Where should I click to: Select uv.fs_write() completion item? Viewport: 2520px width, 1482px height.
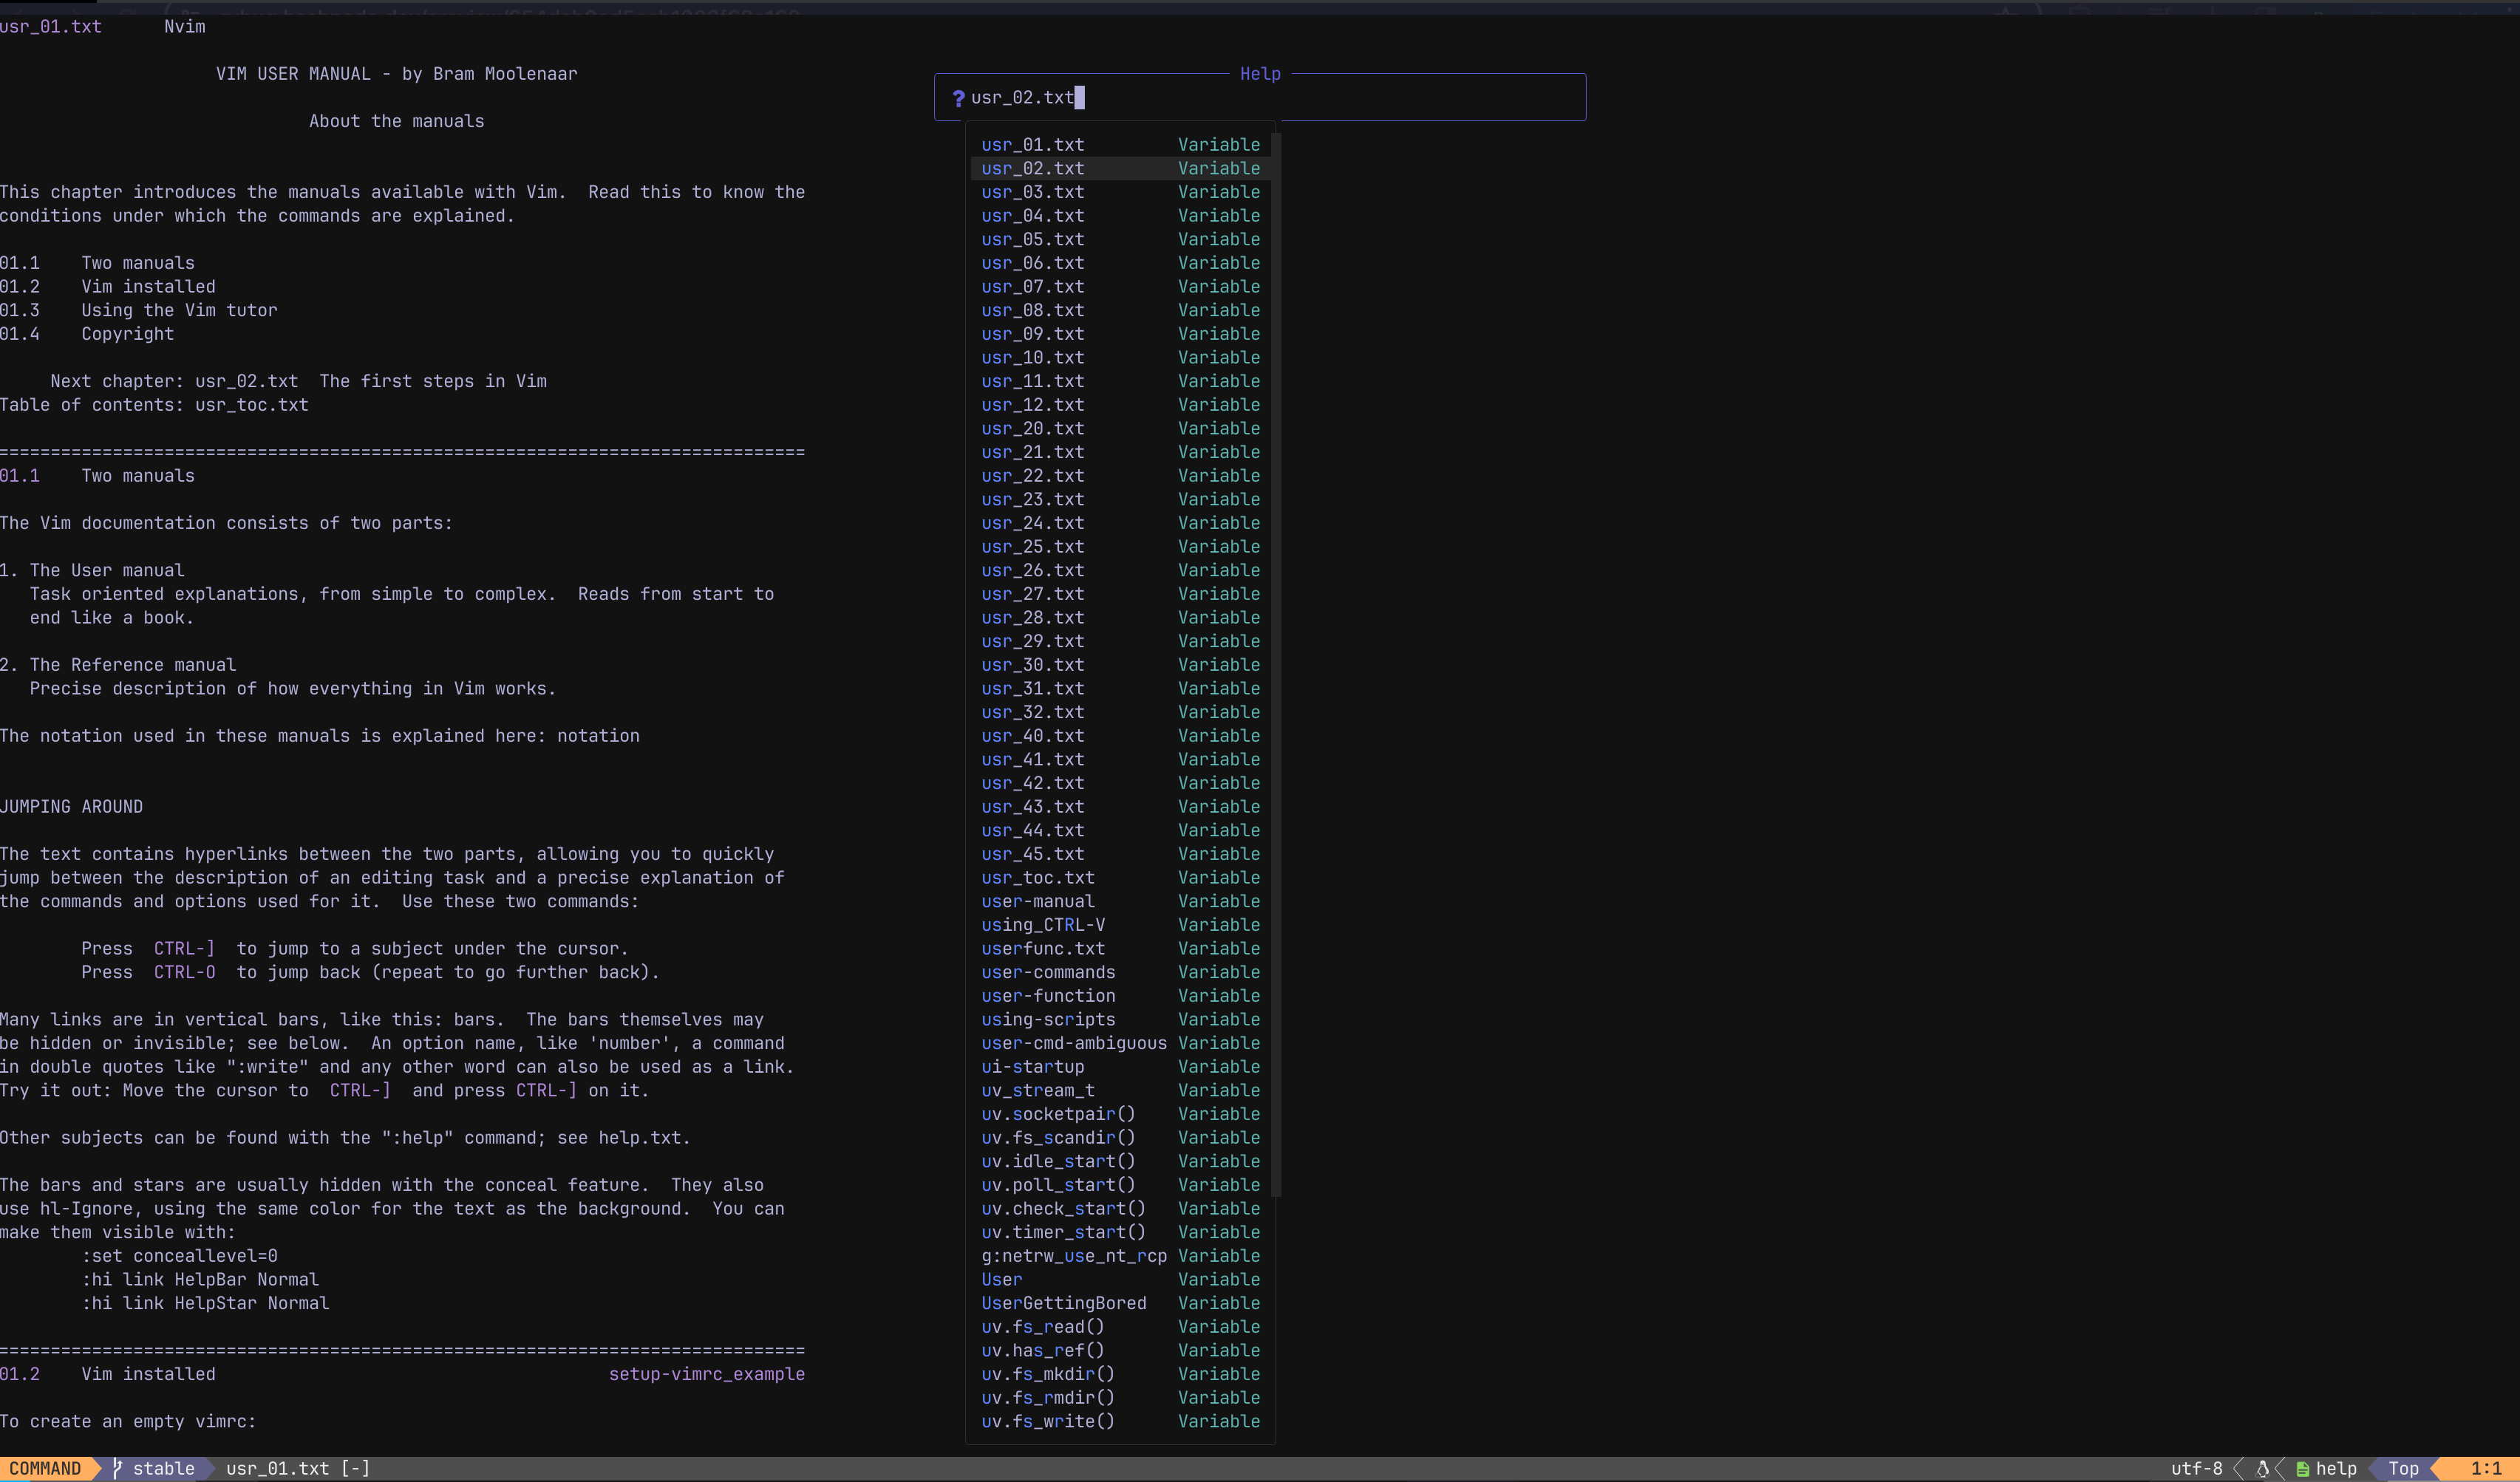pos(1047,1421)
